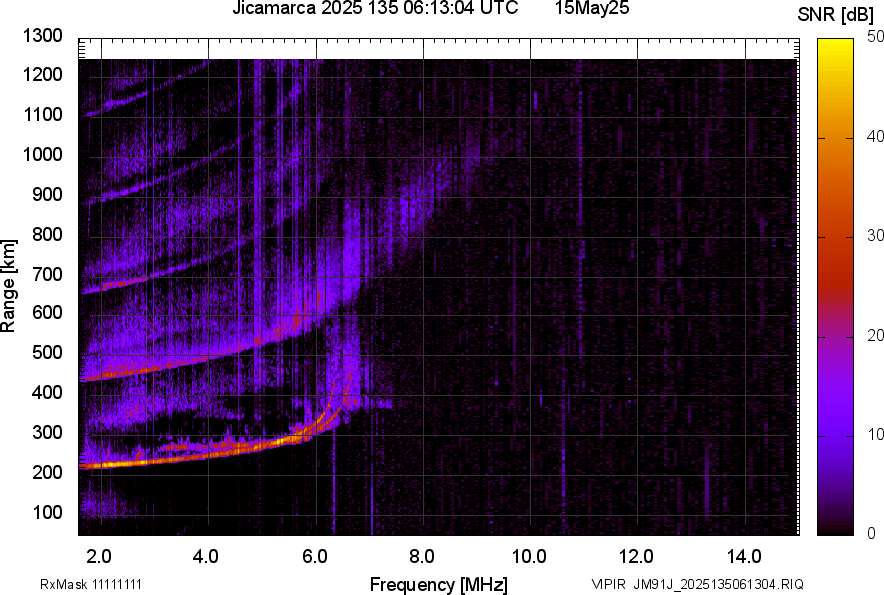Viewport: 884px width, 595px height.
Task: Click the 1300 tick on the range axis
Action: (42, 37)
